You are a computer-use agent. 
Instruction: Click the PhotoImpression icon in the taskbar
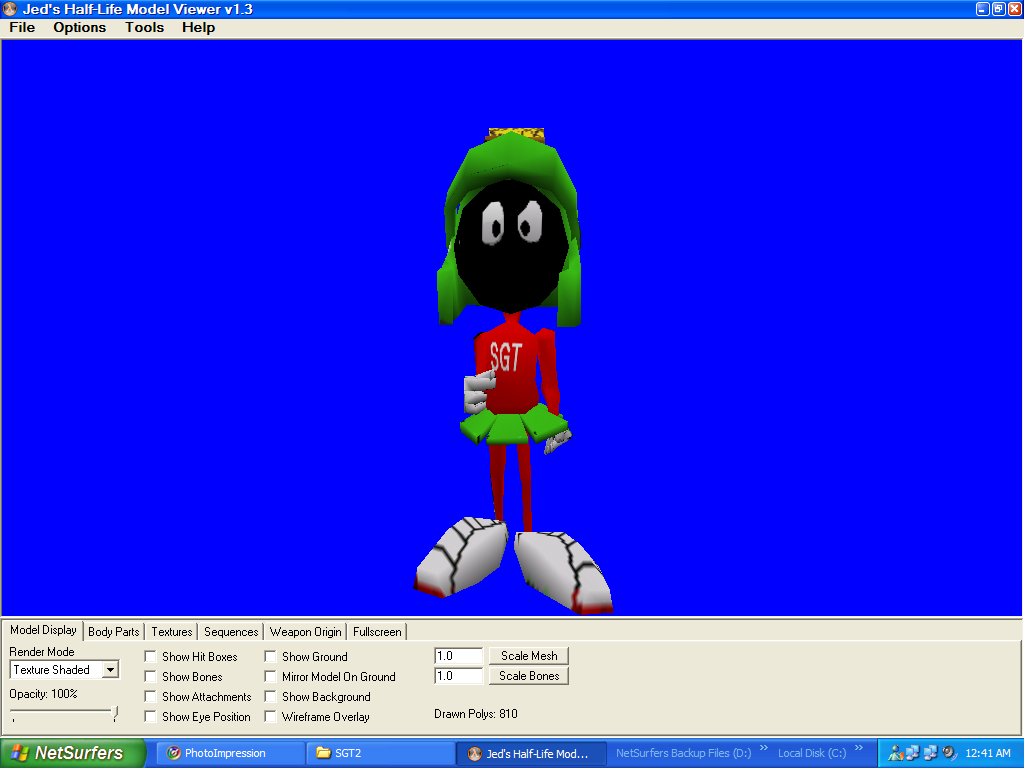174,753
